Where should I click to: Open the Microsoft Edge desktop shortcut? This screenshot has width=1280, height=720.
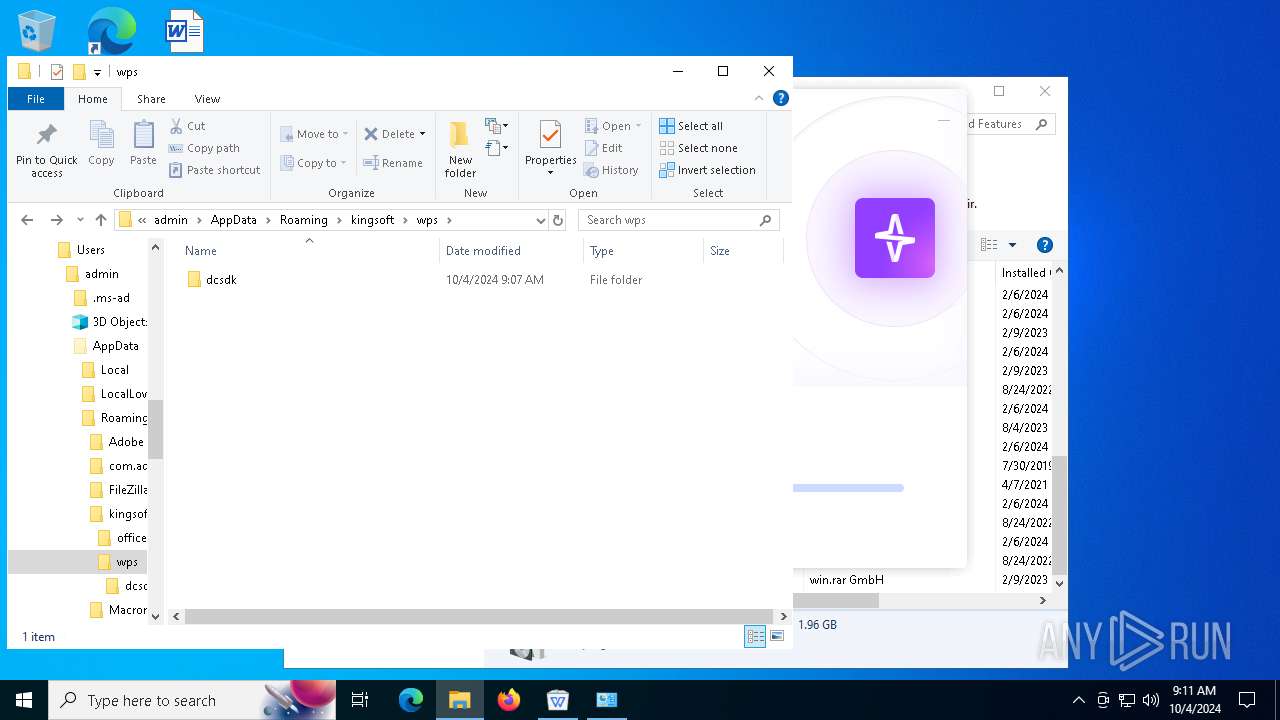point(111,30)
